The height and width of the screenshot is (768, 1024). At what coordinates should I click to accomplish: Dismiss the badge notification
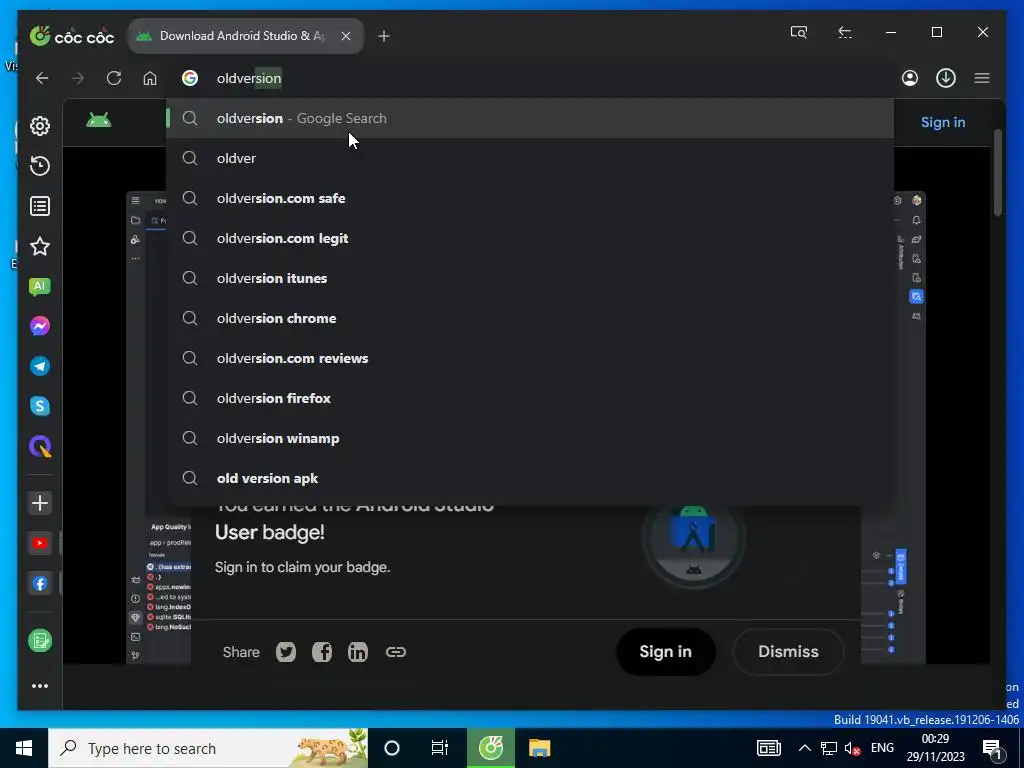[788, 652]
